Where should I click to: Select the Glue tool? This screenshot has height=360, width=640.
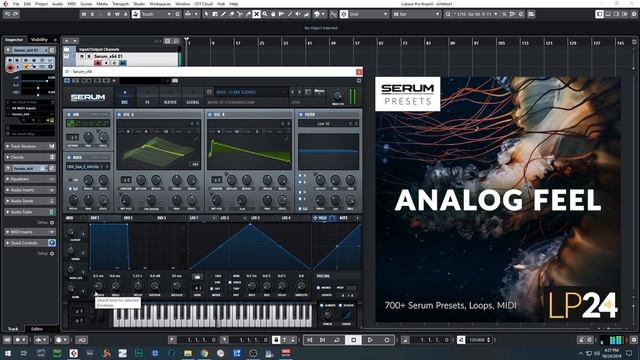pos(248,14)
